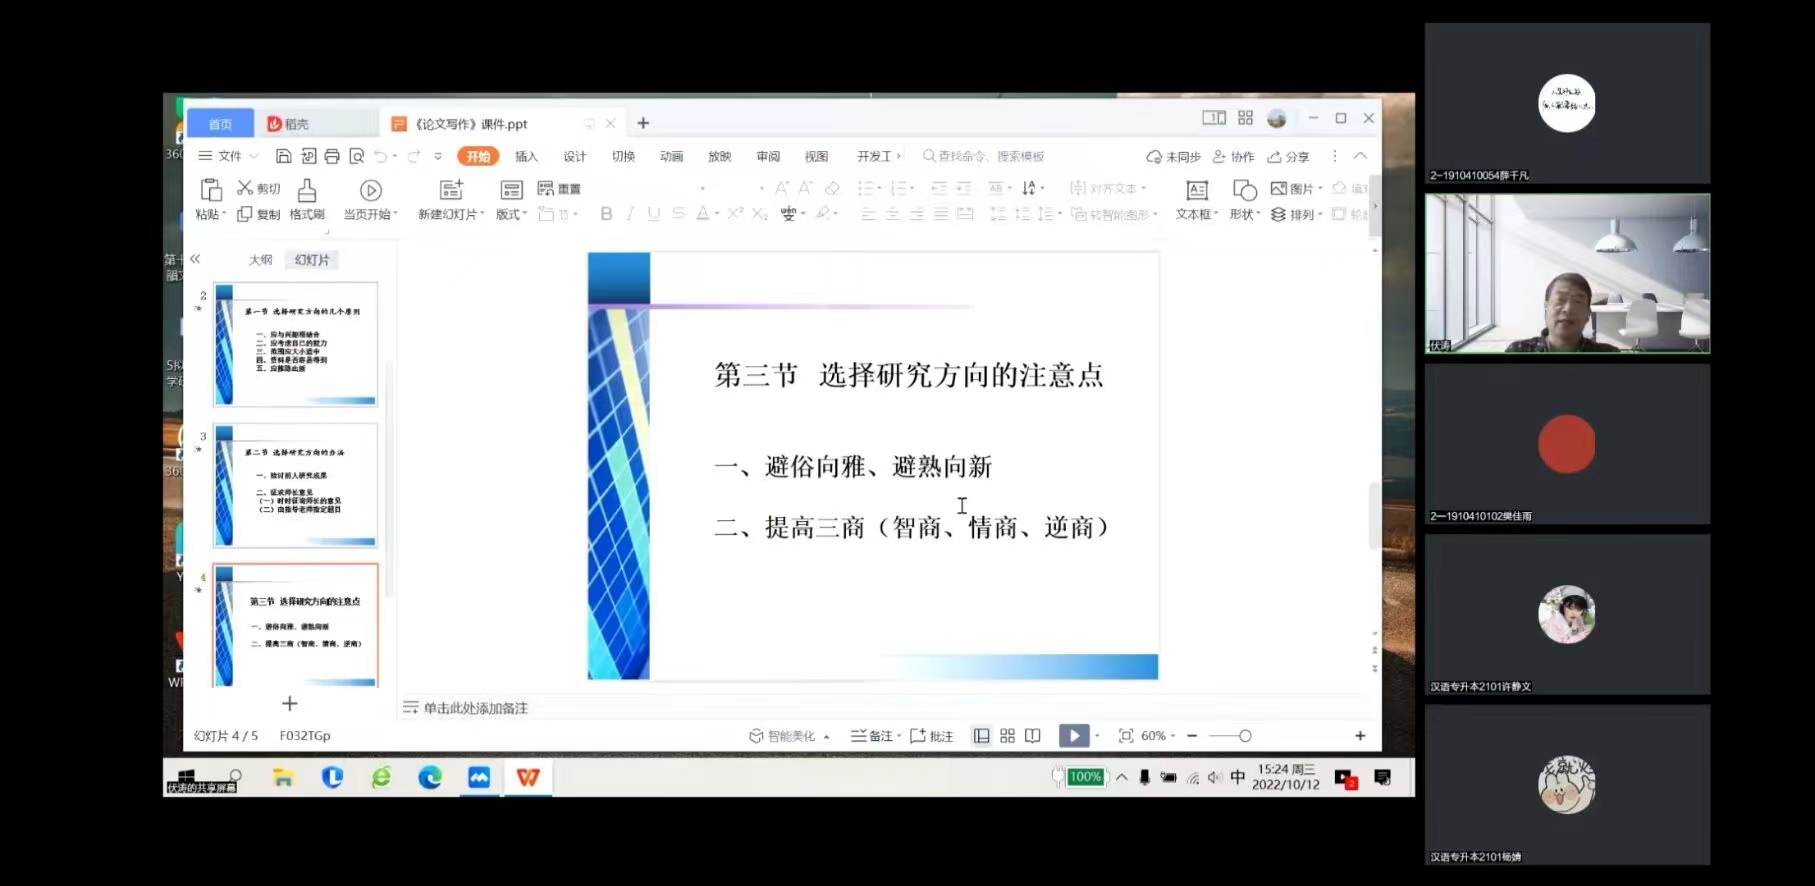Viewport: 1815px width, 886px height.
Task: Click the zoom slider handle
Action: coord(1245,736)
